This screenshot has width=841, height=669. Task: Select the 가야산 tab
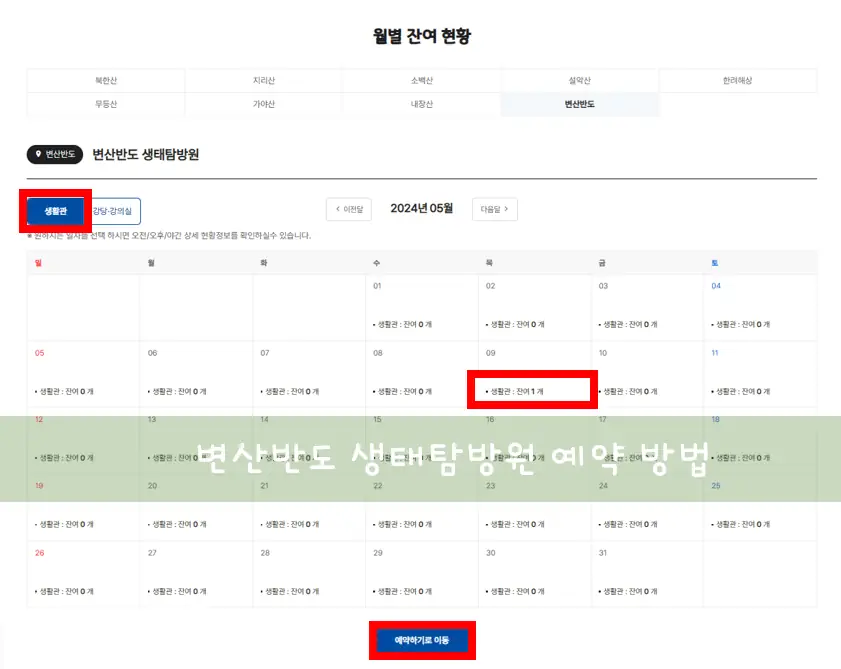pos(263,103)
